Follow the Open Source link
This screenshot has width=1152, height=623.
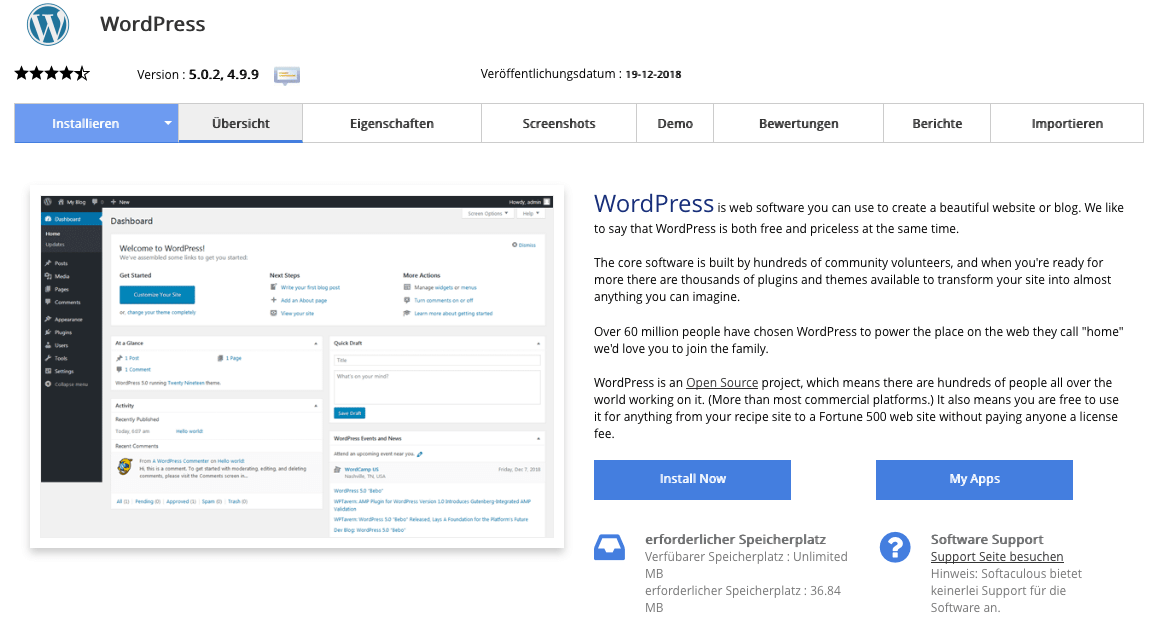click(722, 383)
